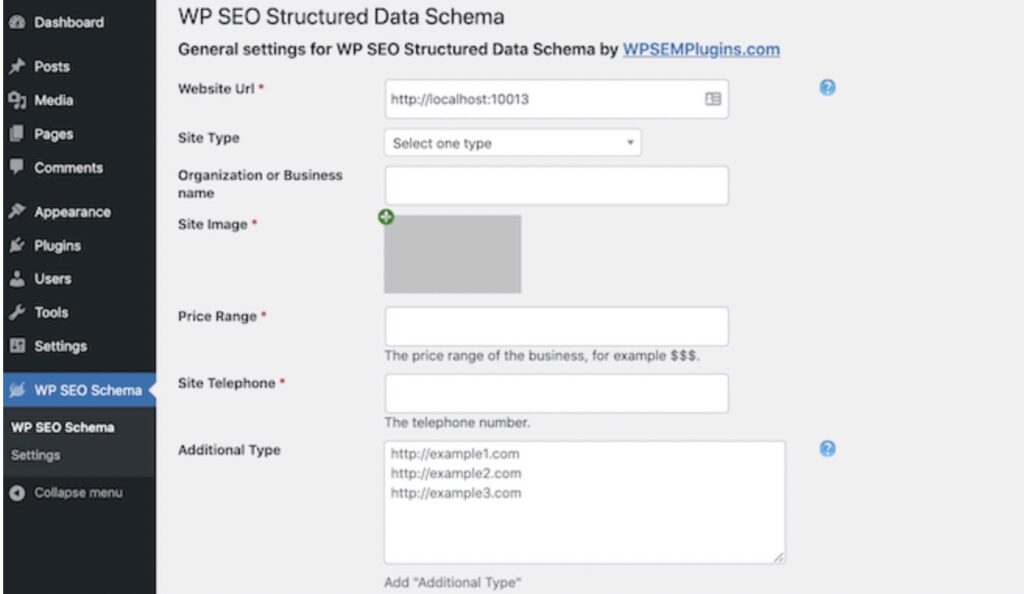This screenshot has height=594, width=1024.
Task: Click the autofill icon inside Website Url field
Action: pyautogui.click(x=712, y=99)
